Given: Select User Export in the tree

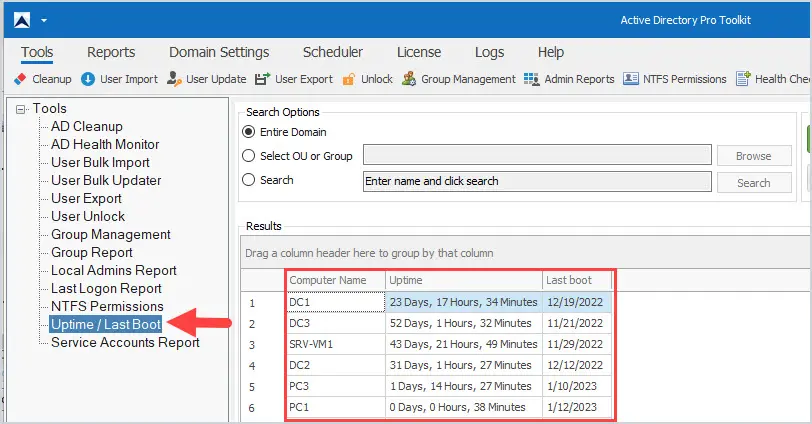Looking at the screenshot, I should pos(86,199).
